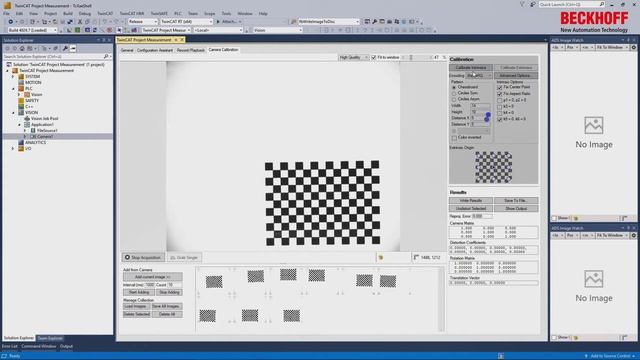Click the green Activate Configuration toolbar icon
The height and width of the screenshot is (360, 640).
point(78,30)
